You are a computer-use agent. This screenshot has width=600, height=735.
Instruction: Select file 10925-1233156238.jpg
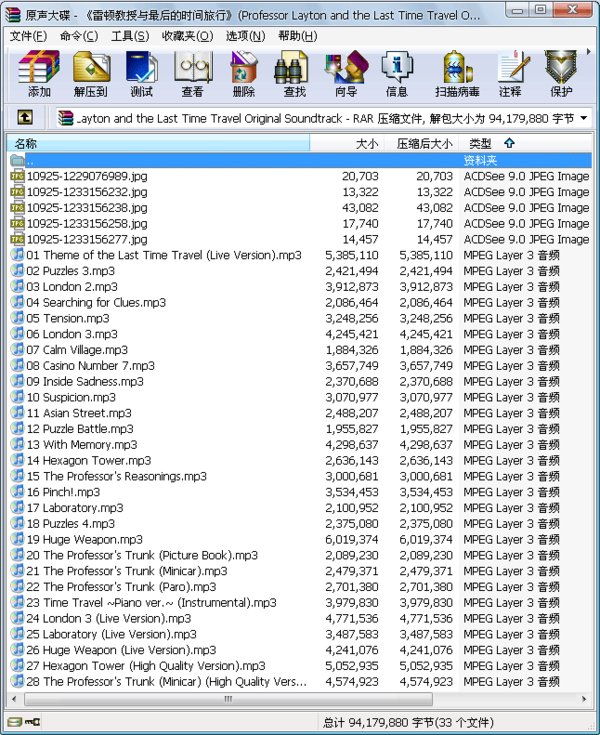tap(300, 208)
